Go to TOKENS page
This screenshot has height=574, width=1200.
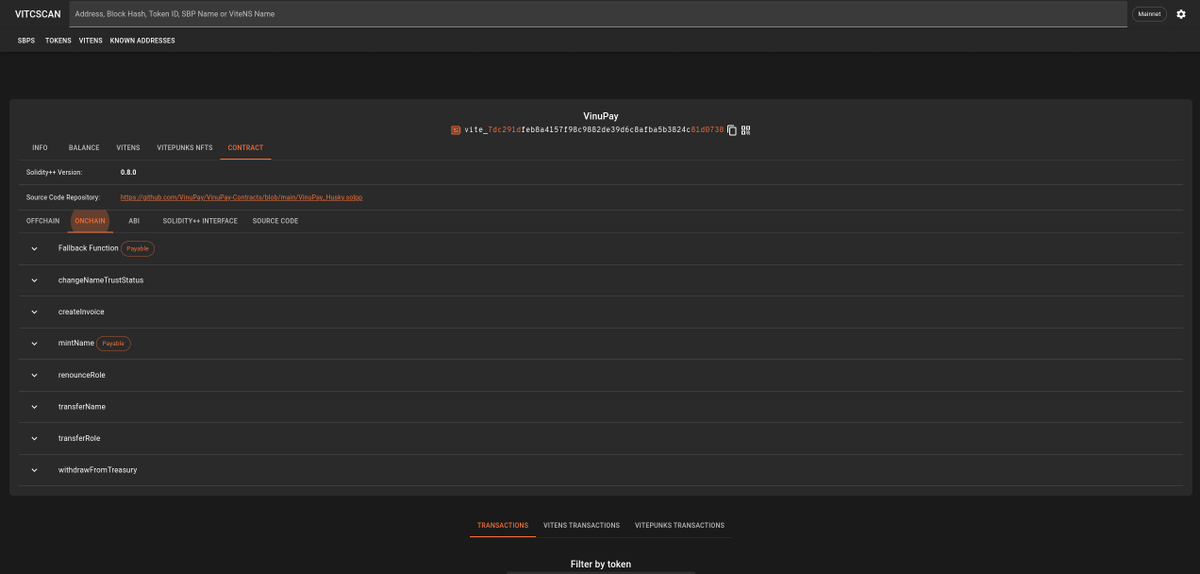[x=58, y=40]
